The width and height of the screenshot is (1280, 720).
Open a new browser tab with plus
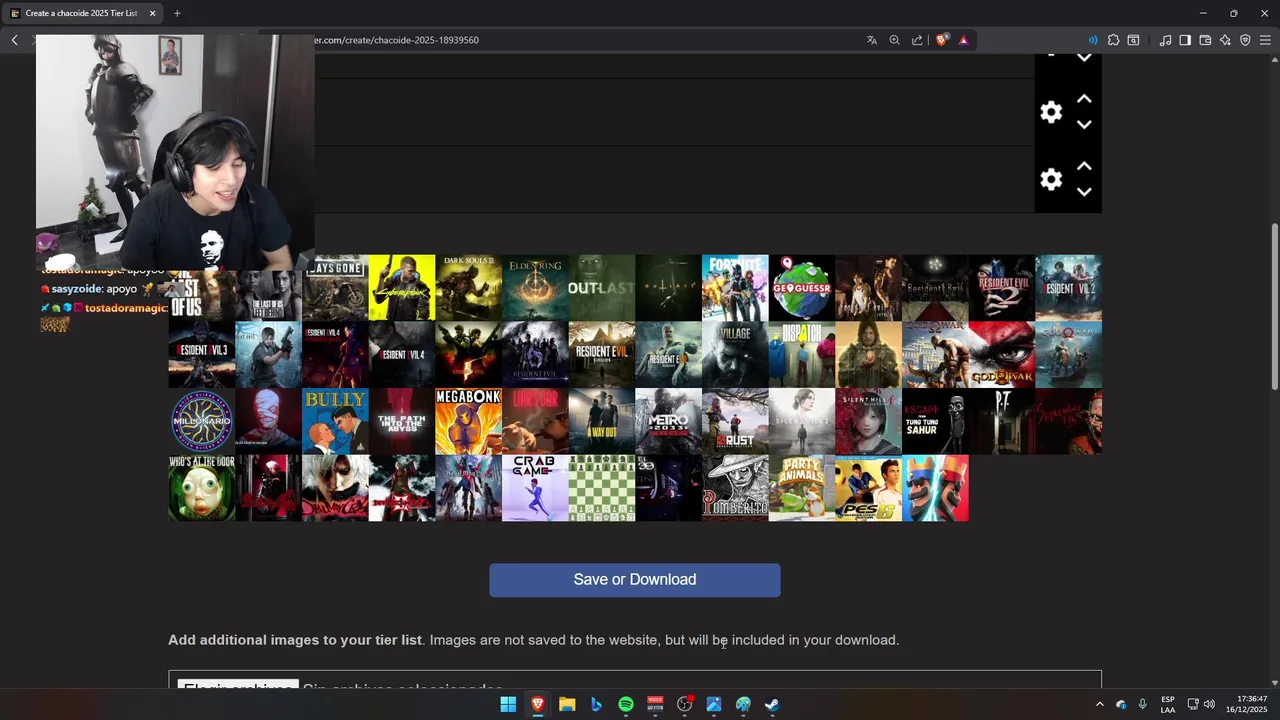pyautogui.click(x=177, y=13)
